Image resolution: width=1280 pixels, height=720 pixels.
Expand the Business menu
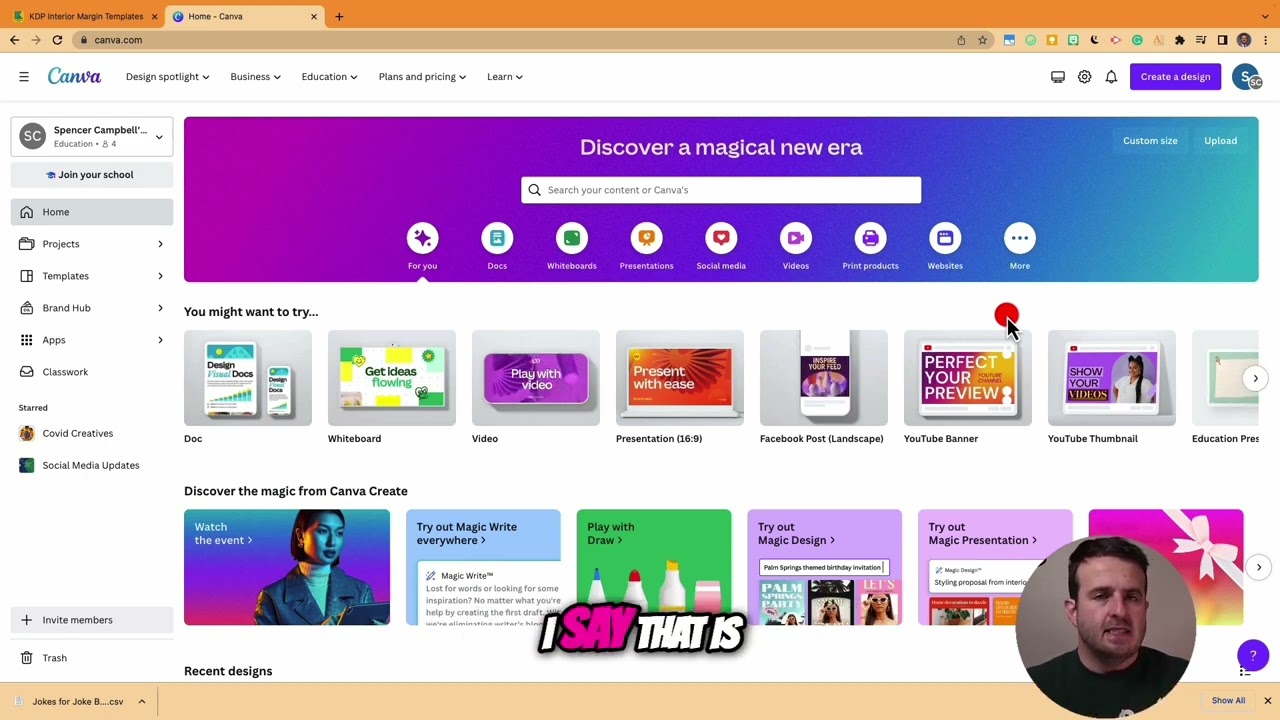point(255,77)
